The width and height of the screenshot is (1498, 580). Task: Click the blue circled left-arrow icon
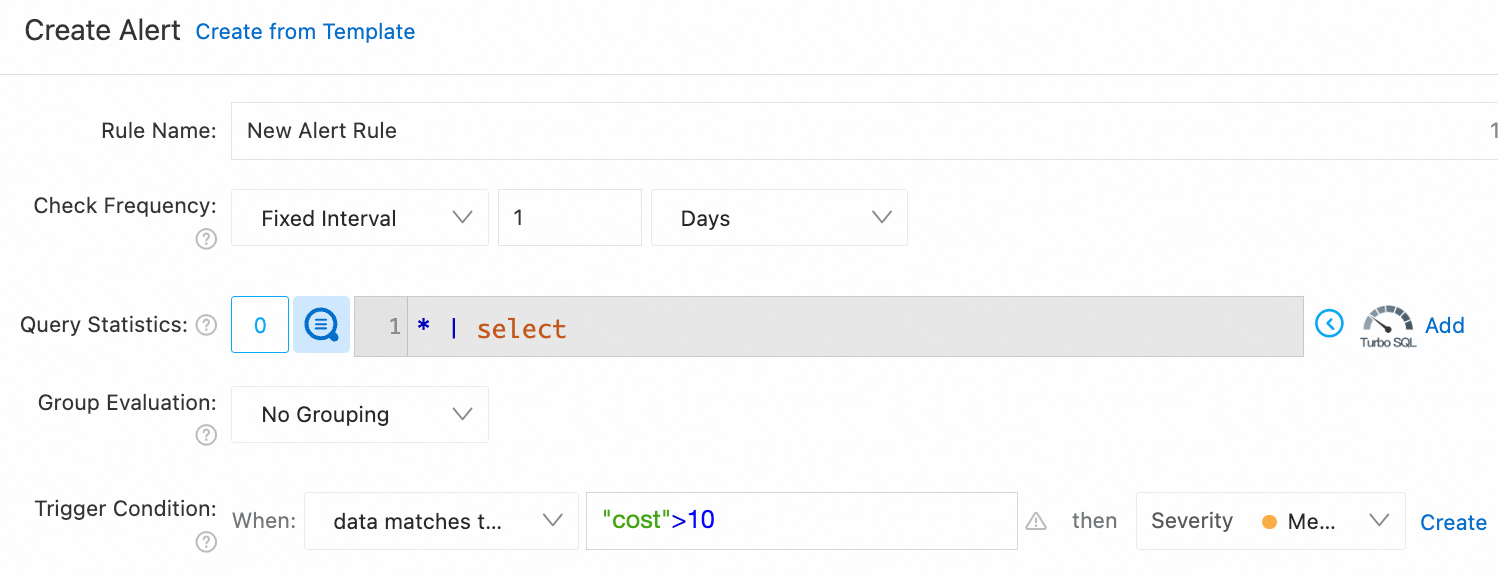(x=1329, y=324)
